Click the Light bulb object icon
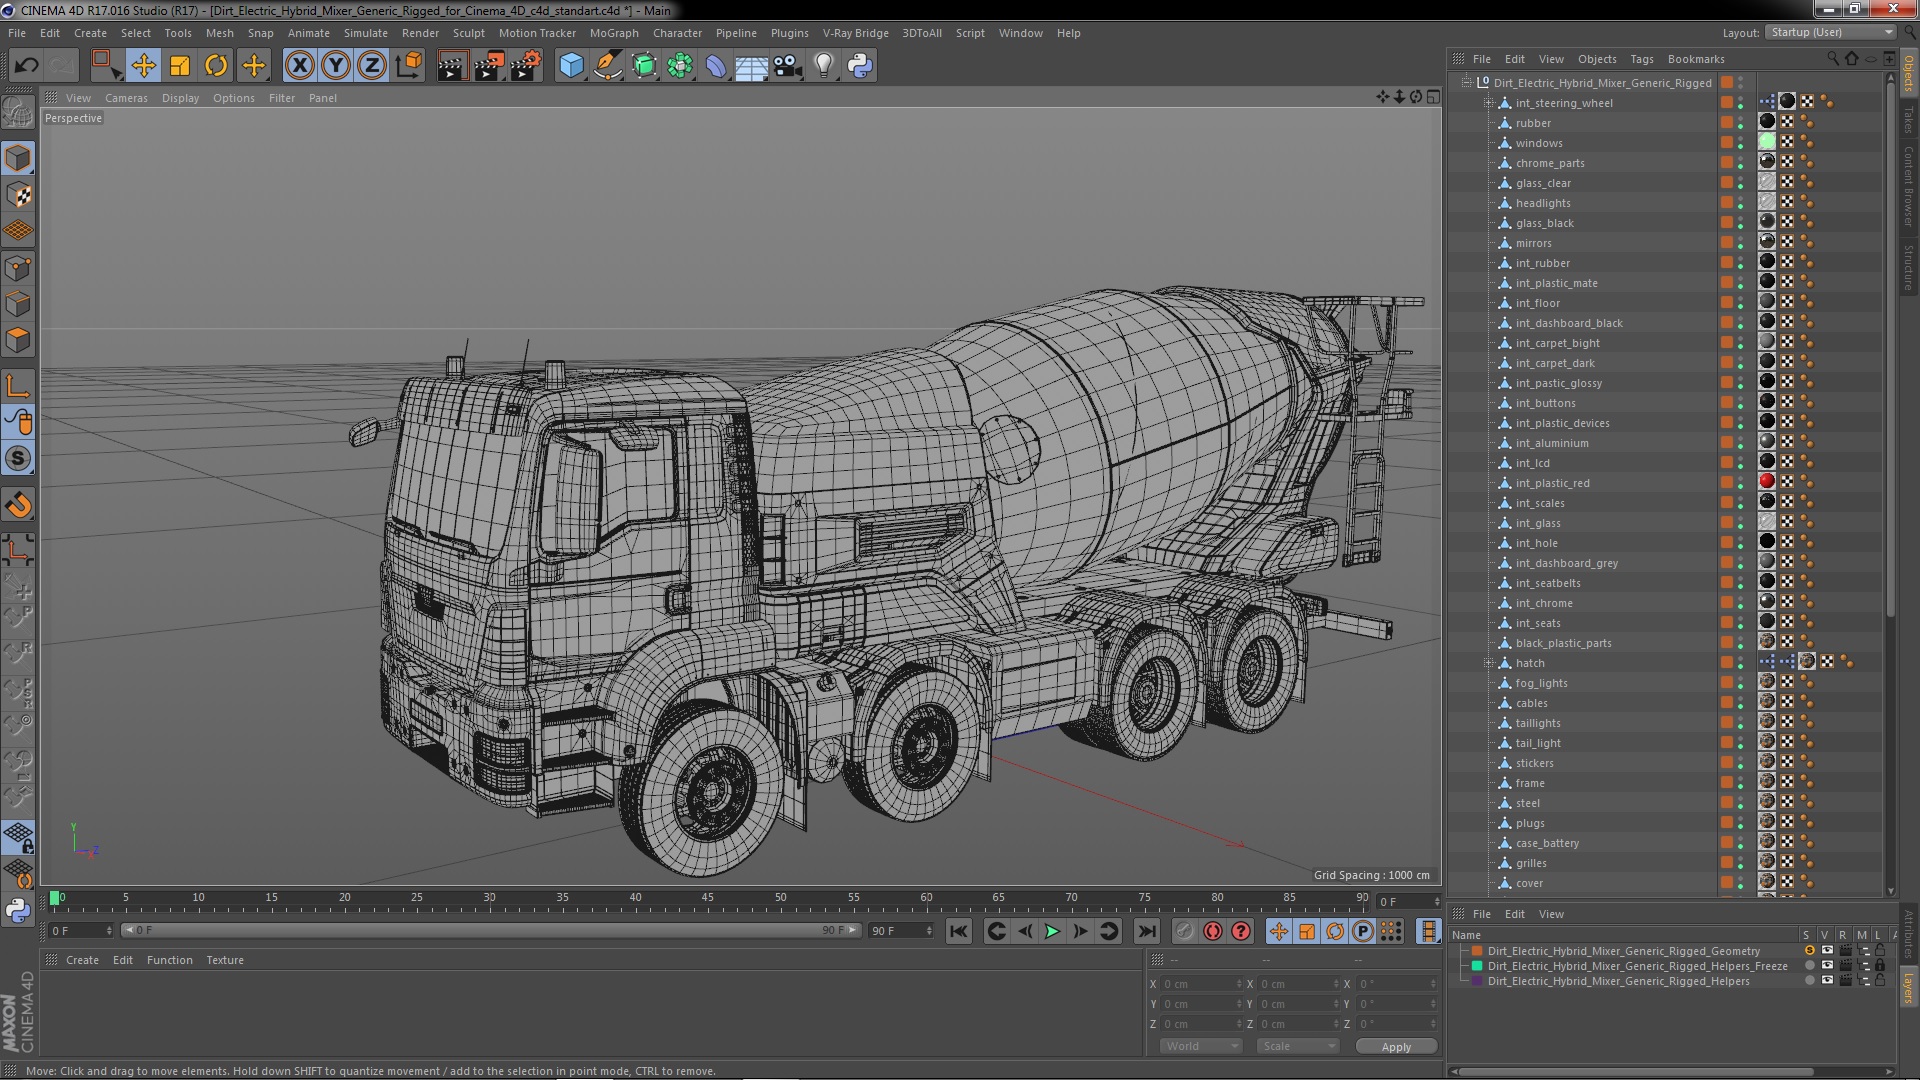Screen dimensions: 1920x1080 coord(823,66)
